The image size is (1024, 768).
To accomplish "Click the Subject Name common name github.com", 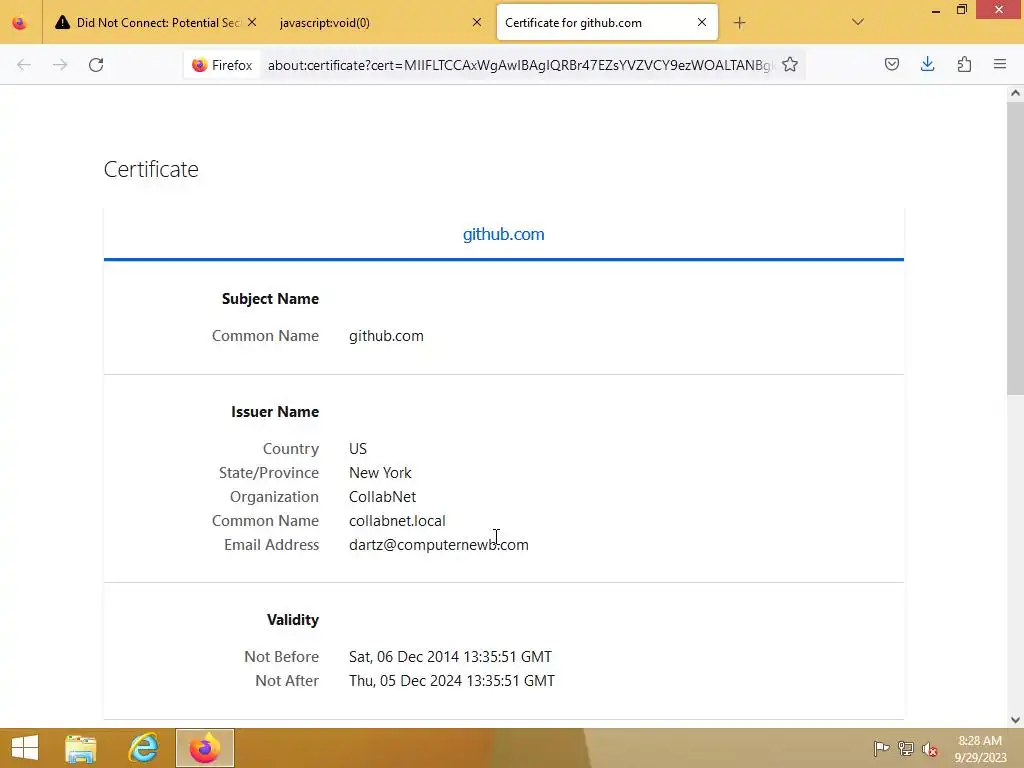I will click(386, 336).
